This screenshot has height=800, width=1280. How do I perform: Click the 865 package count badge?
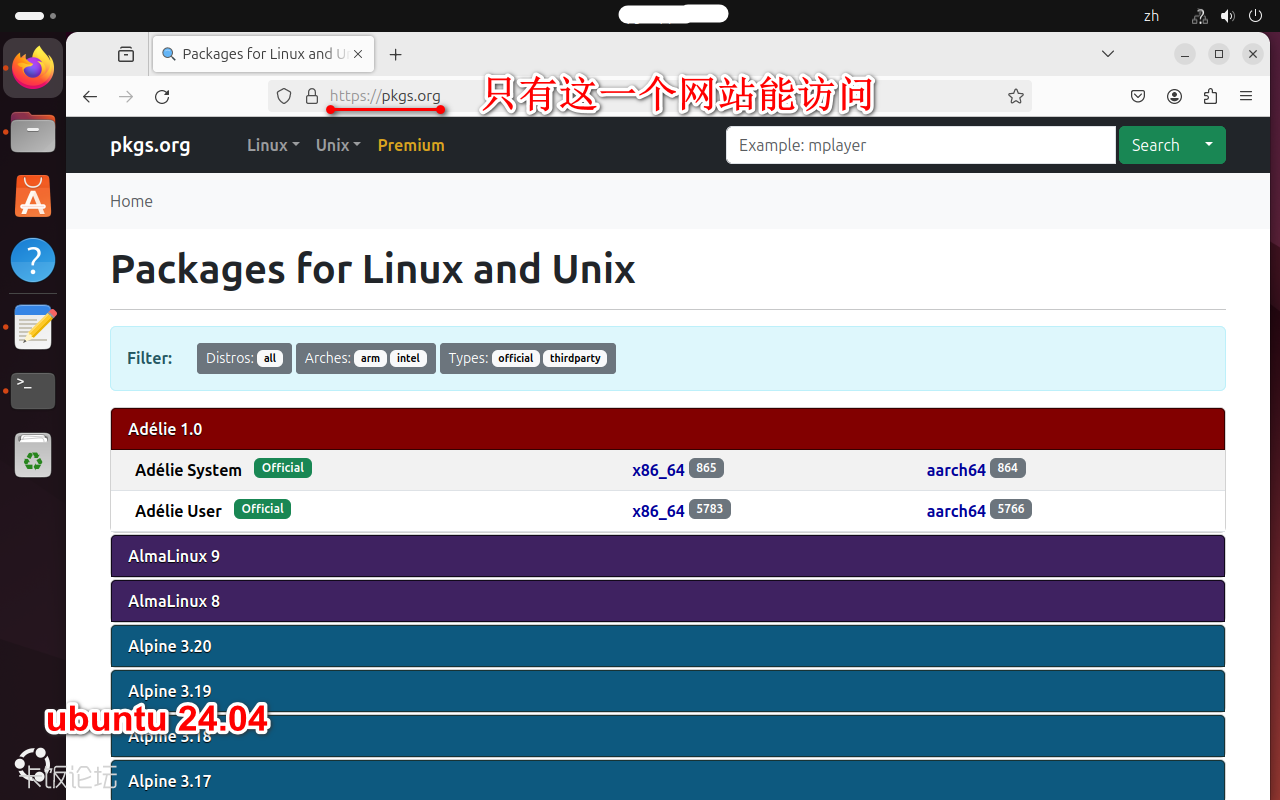[x=706, y=468]
